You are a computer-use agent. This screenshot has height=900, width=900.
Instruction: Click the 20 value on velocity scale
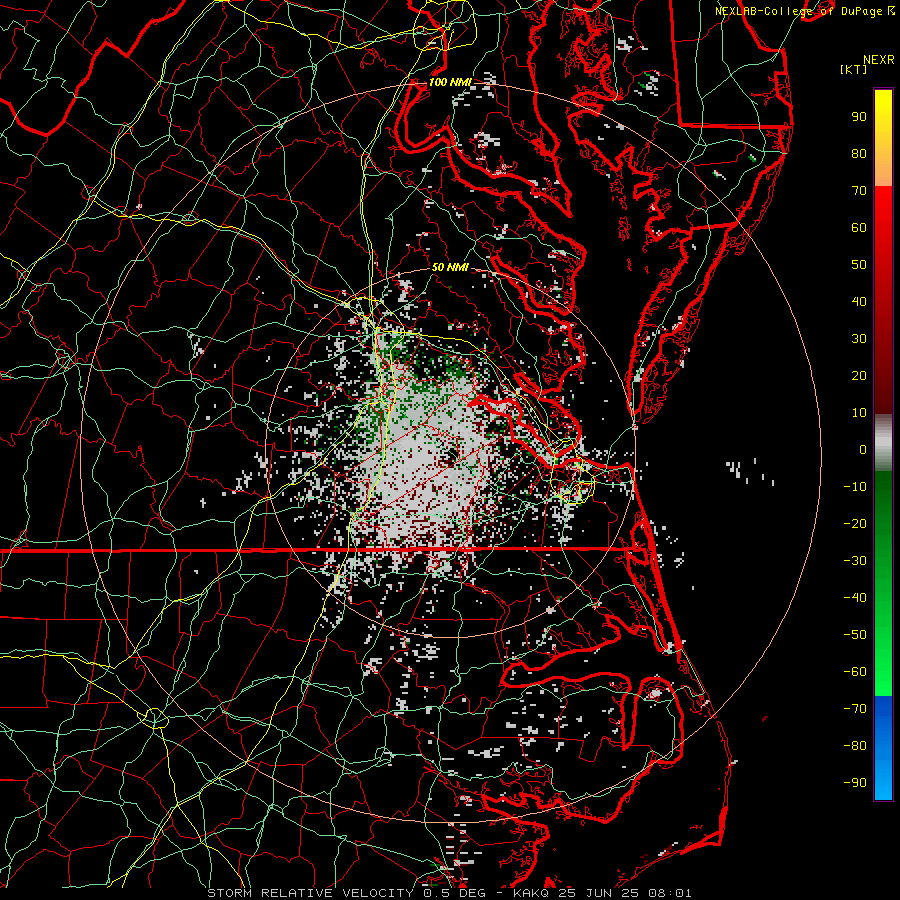pyautogui.click(x=859, y=376)
